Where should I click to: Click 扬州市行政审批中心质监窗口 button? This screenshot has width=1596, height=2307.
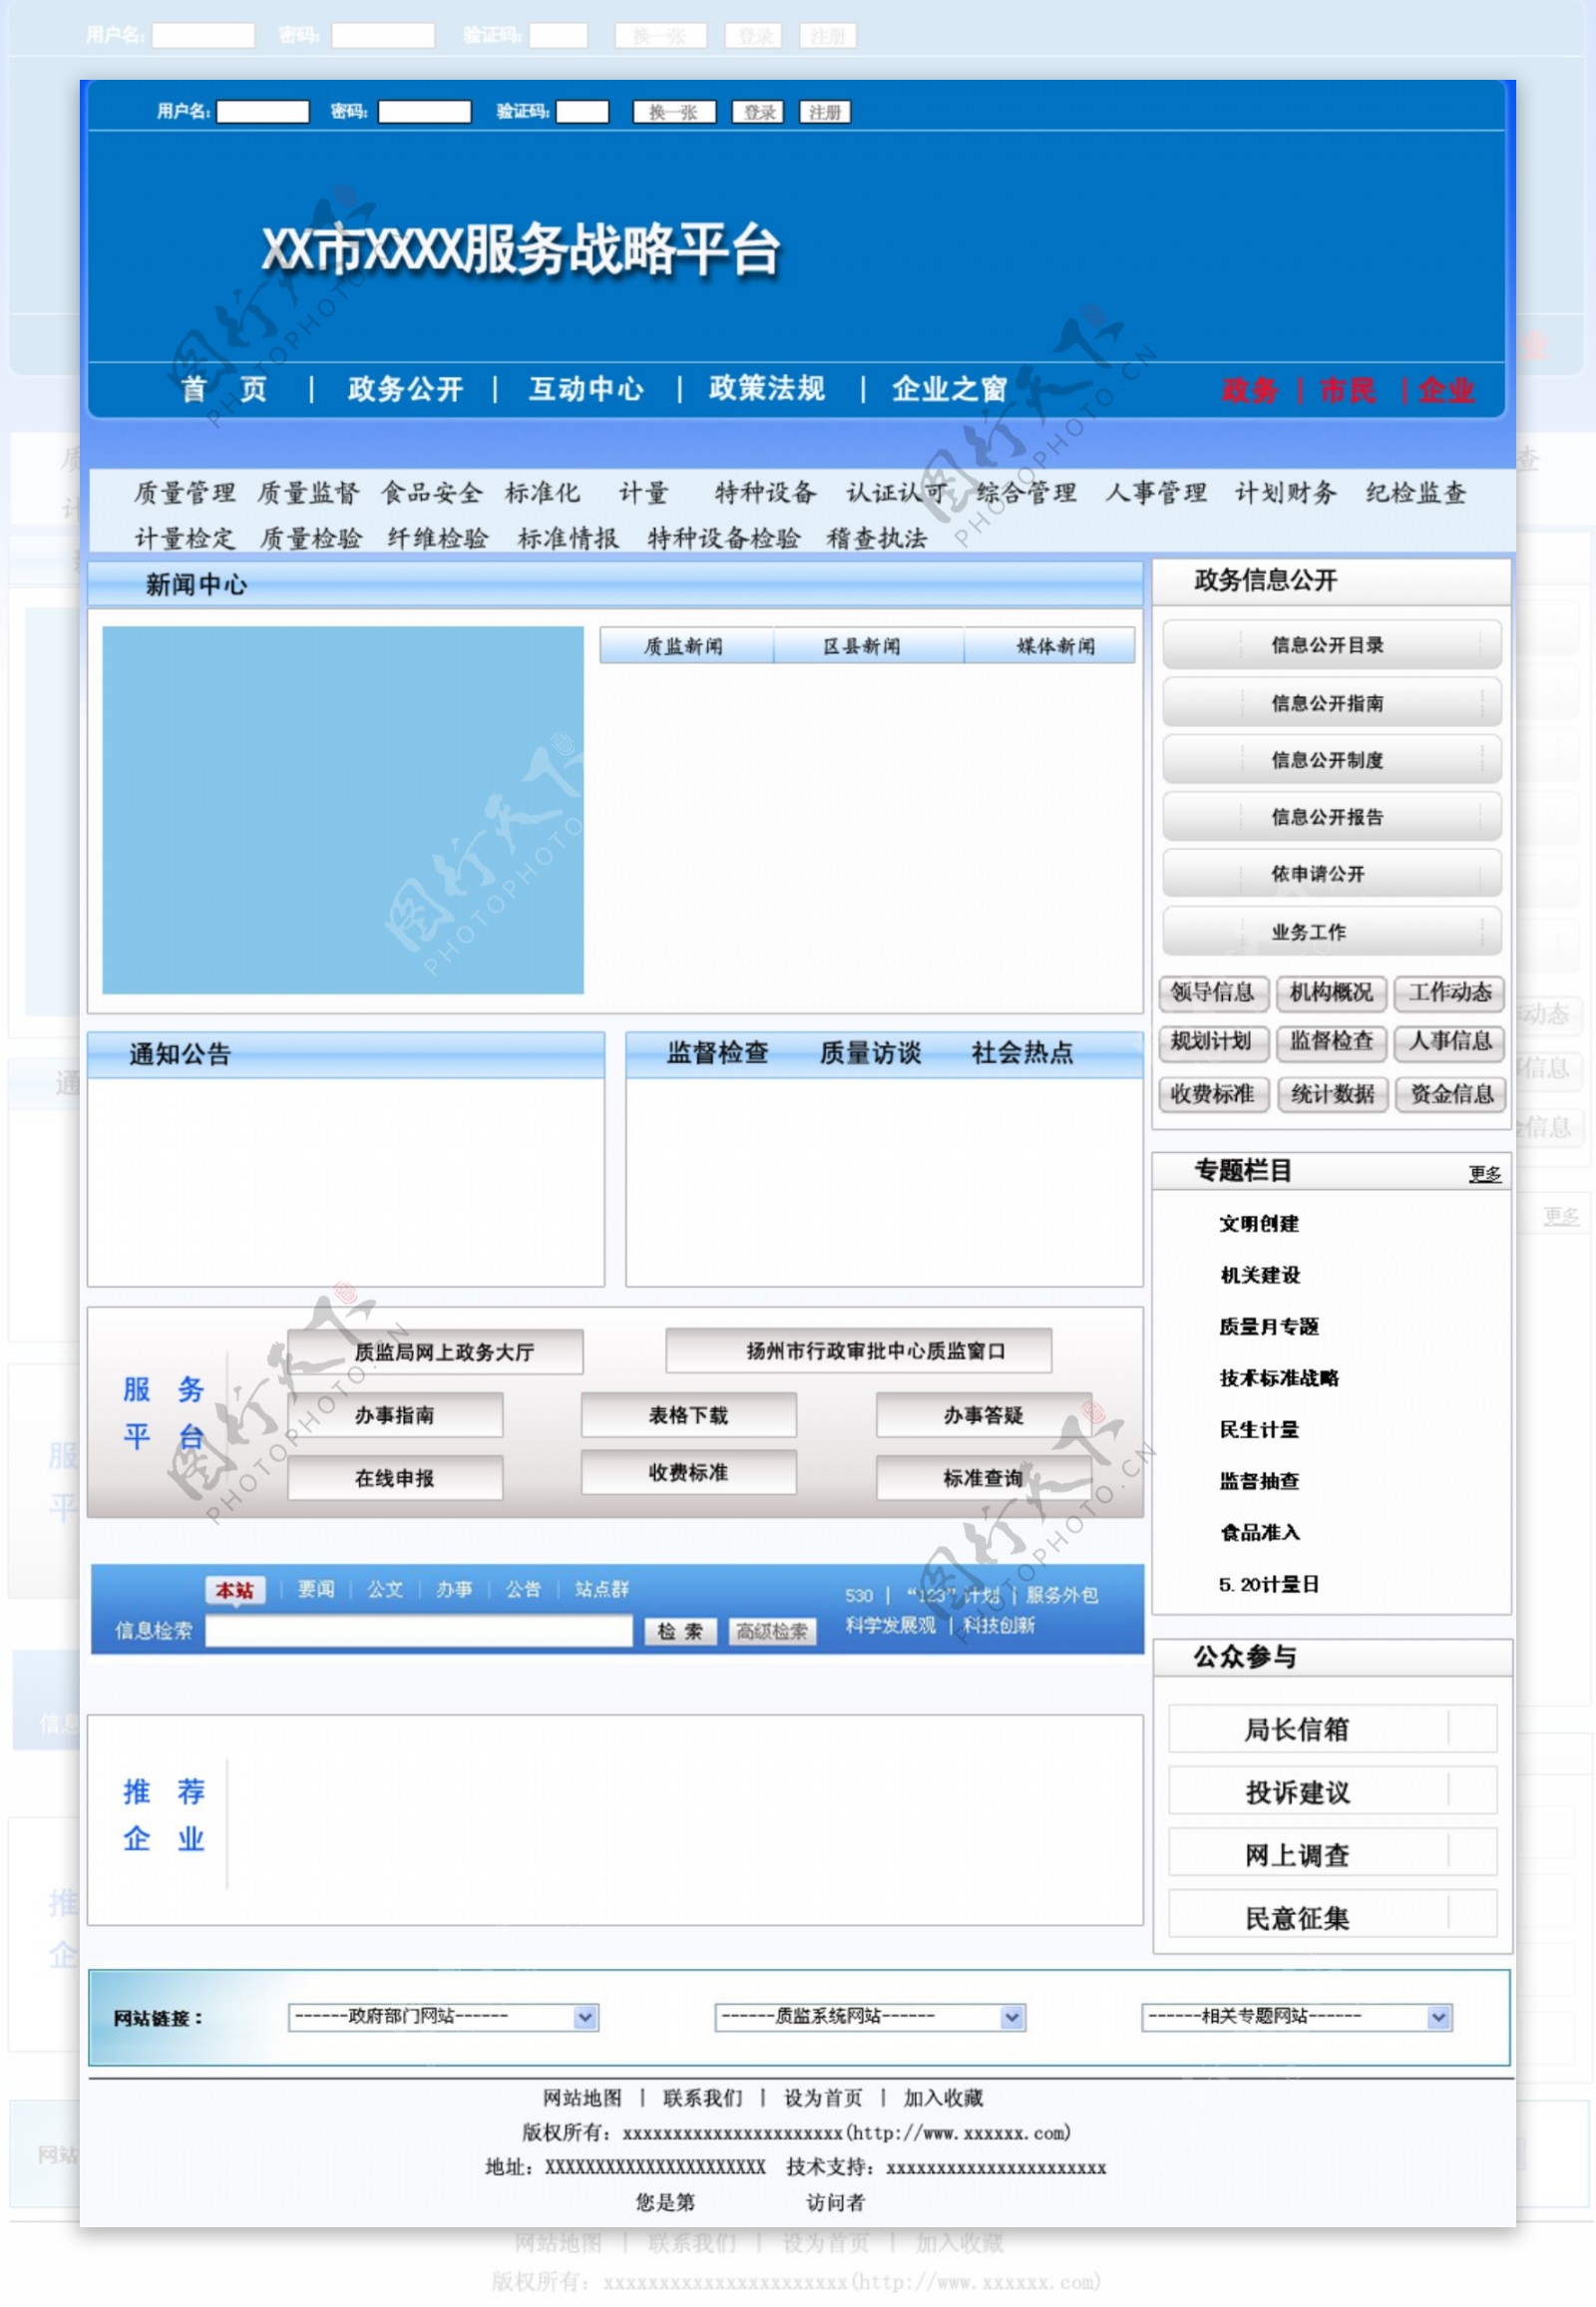coord(859,1350)
